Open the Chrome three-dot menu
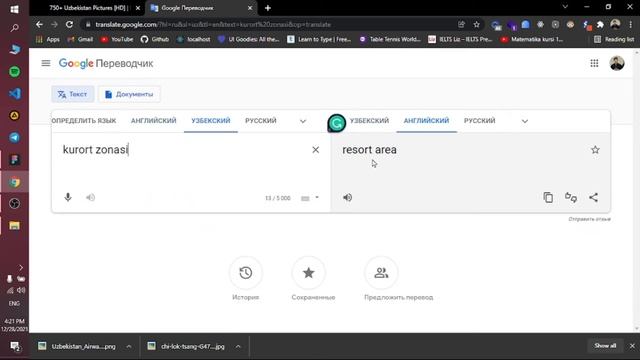The image size is (640, 360). click(631, 24)
